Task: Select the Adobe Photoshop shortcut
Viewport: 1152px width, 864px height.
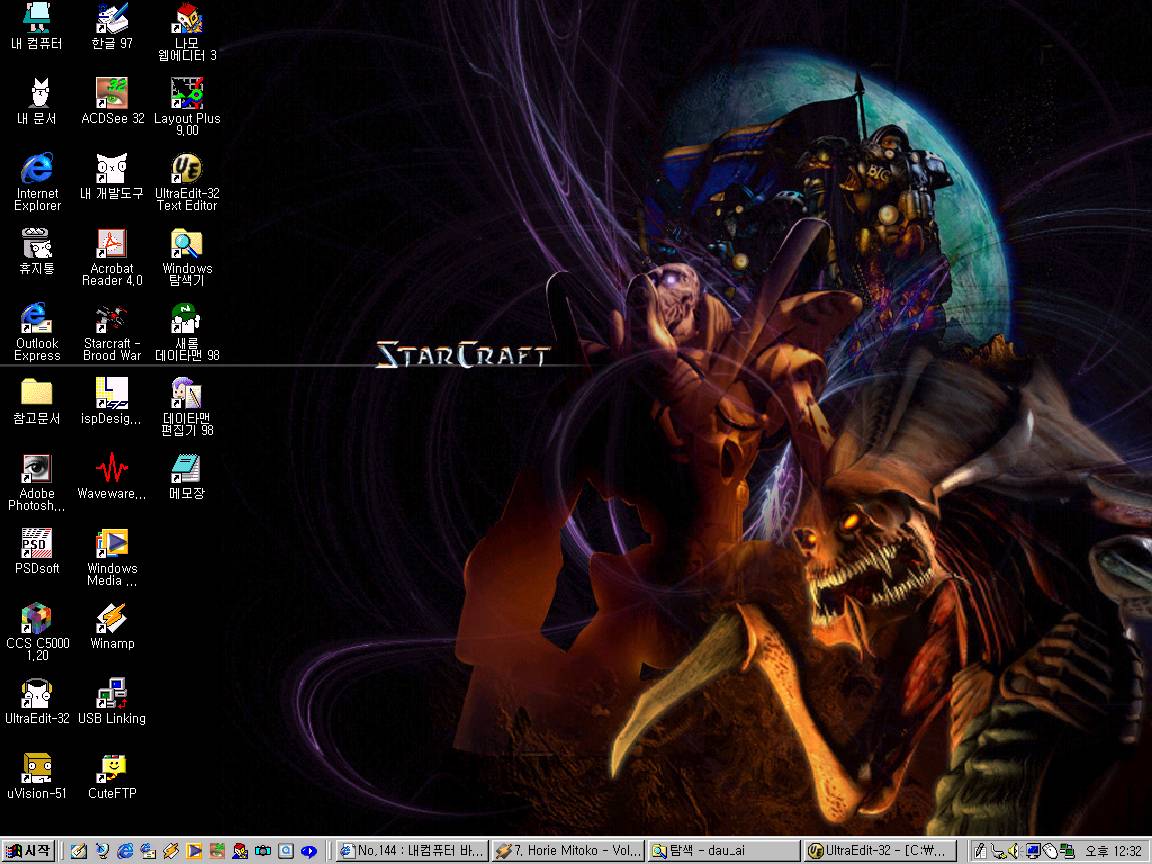Action: [x=37, y=481]
